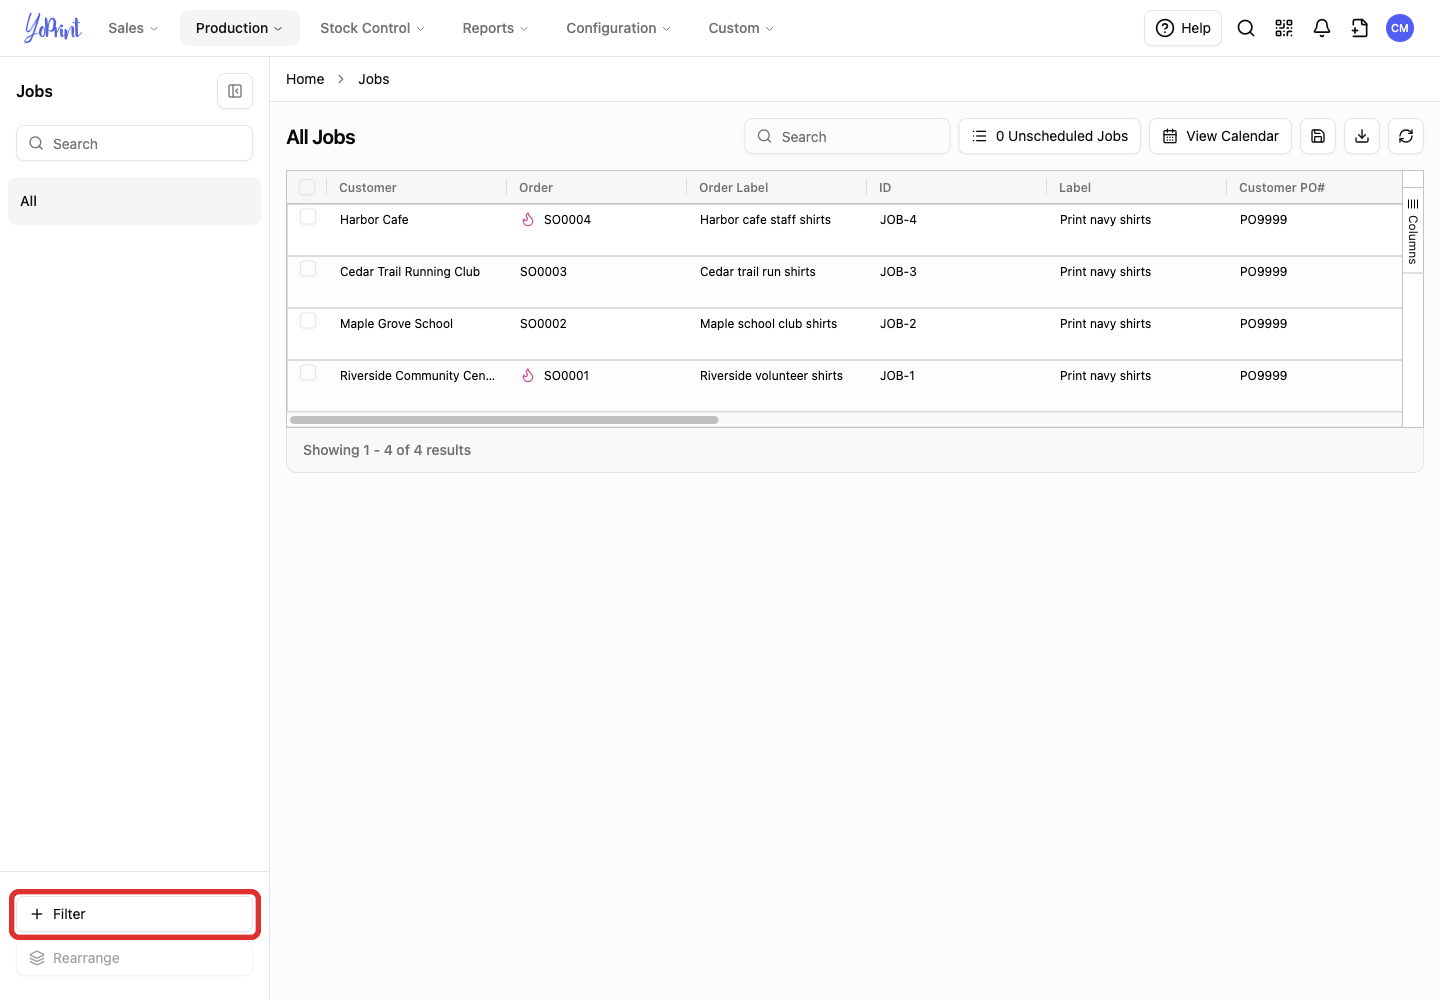The height and width of the screenshot is (1000, 1440).
Task: Open the QR code scanner icon
Action: coord(1284,28)
